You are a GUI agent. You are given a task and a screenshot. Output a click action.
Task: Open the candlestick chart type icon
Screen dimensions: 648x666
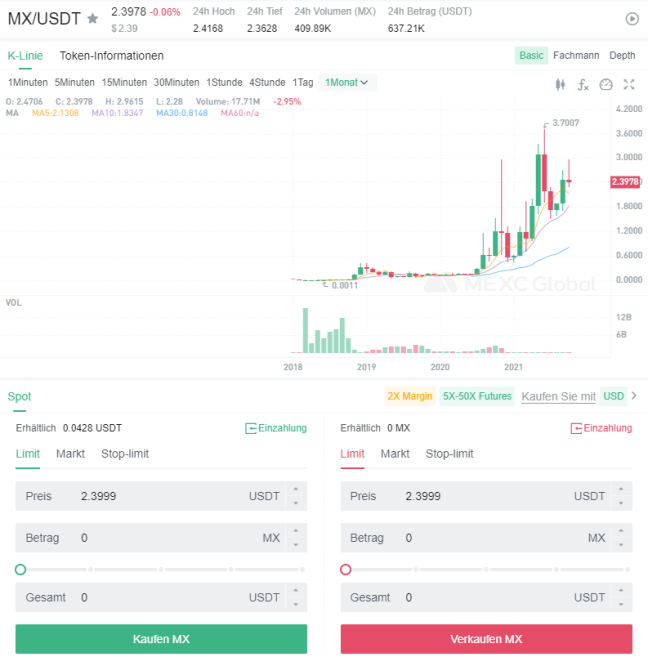(x=560, y=85)
